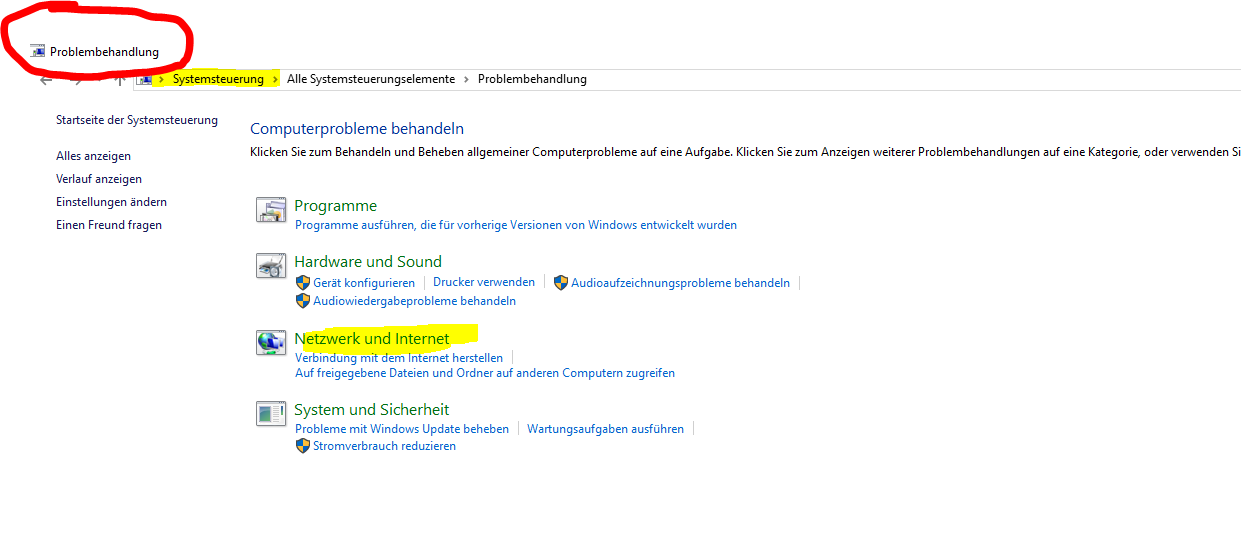Click Probleme mit Windows Update beheben

coord(402,429)
